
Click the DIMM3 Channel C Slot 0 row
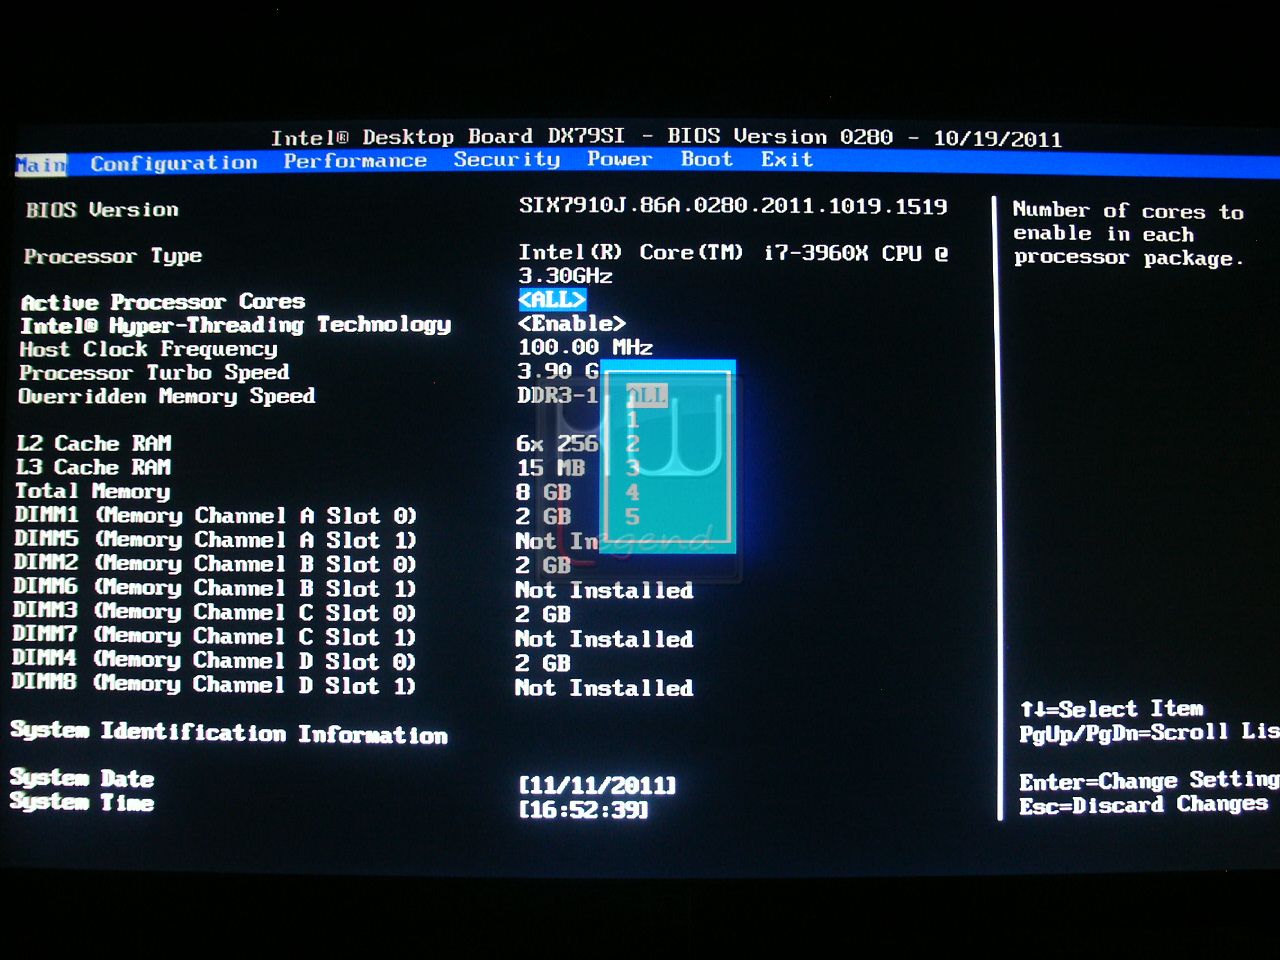point(214,612)
